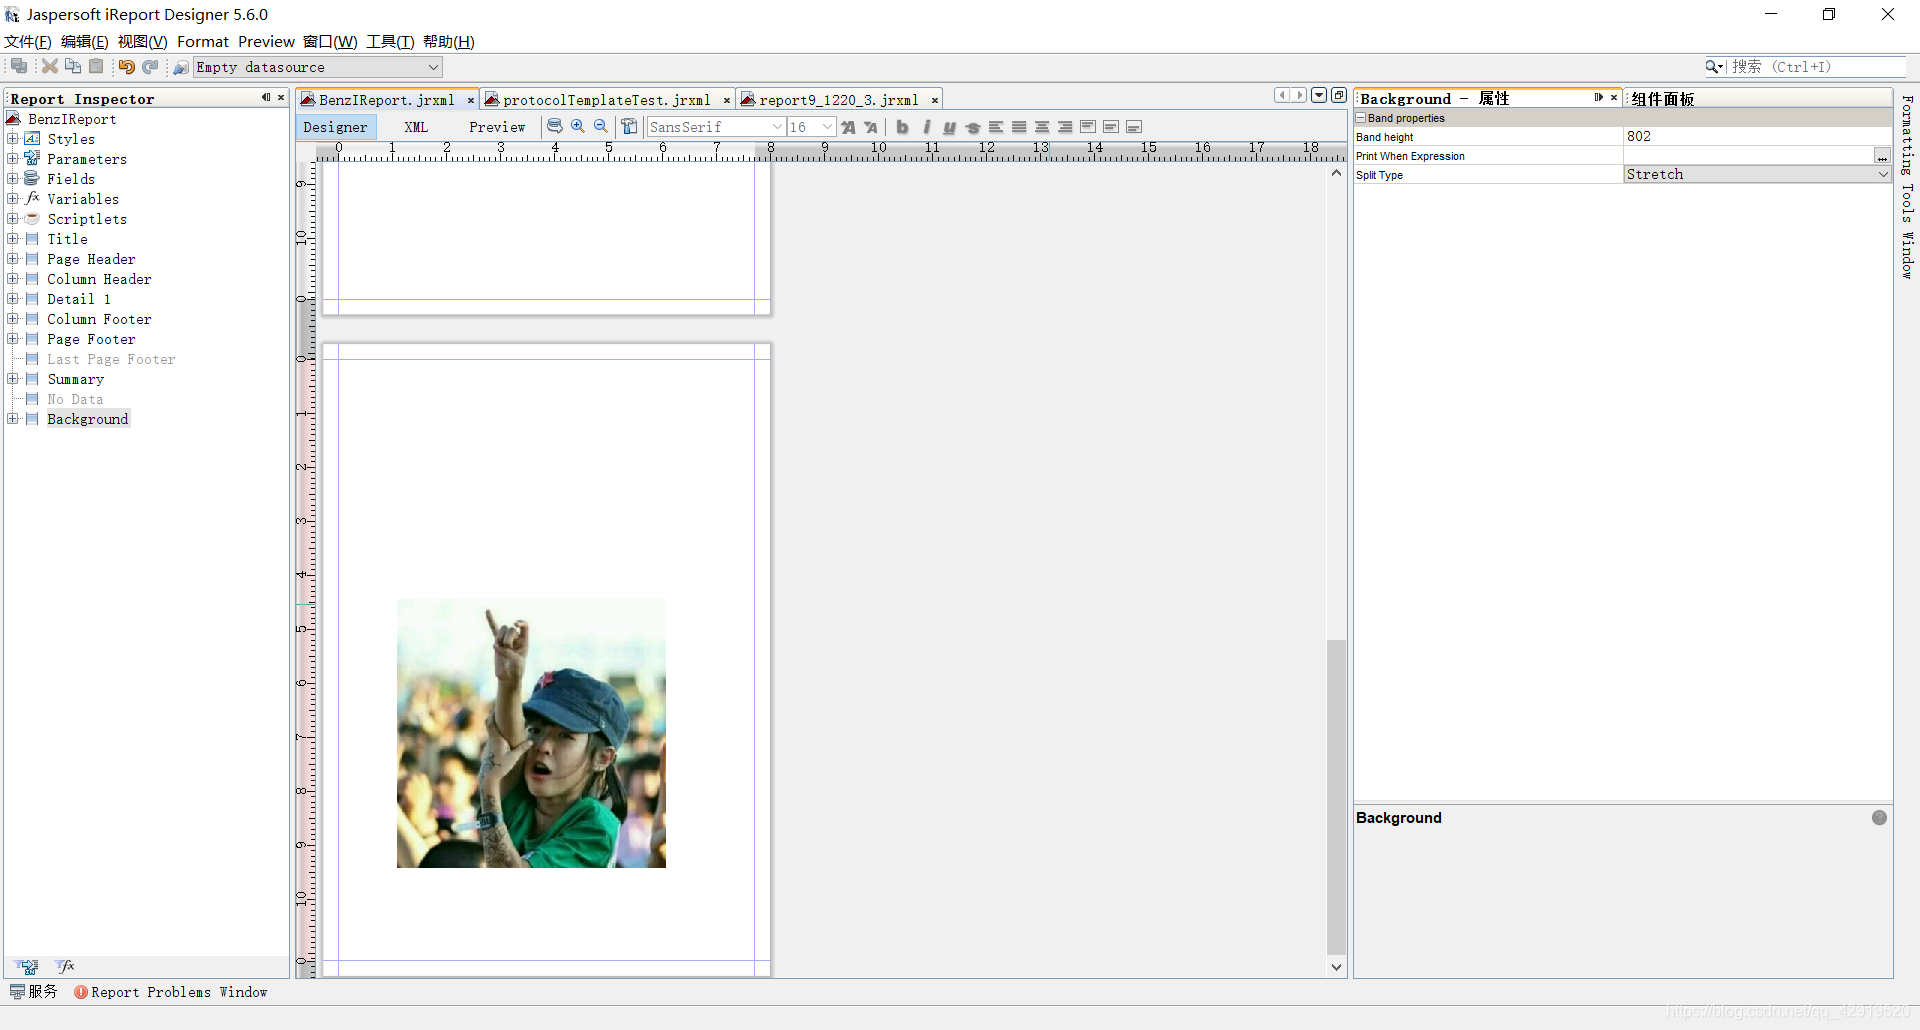The height and width of the screenshot is (1030, 1920).
Task: Toggle bold formatting
Action: tap(902, 127)
